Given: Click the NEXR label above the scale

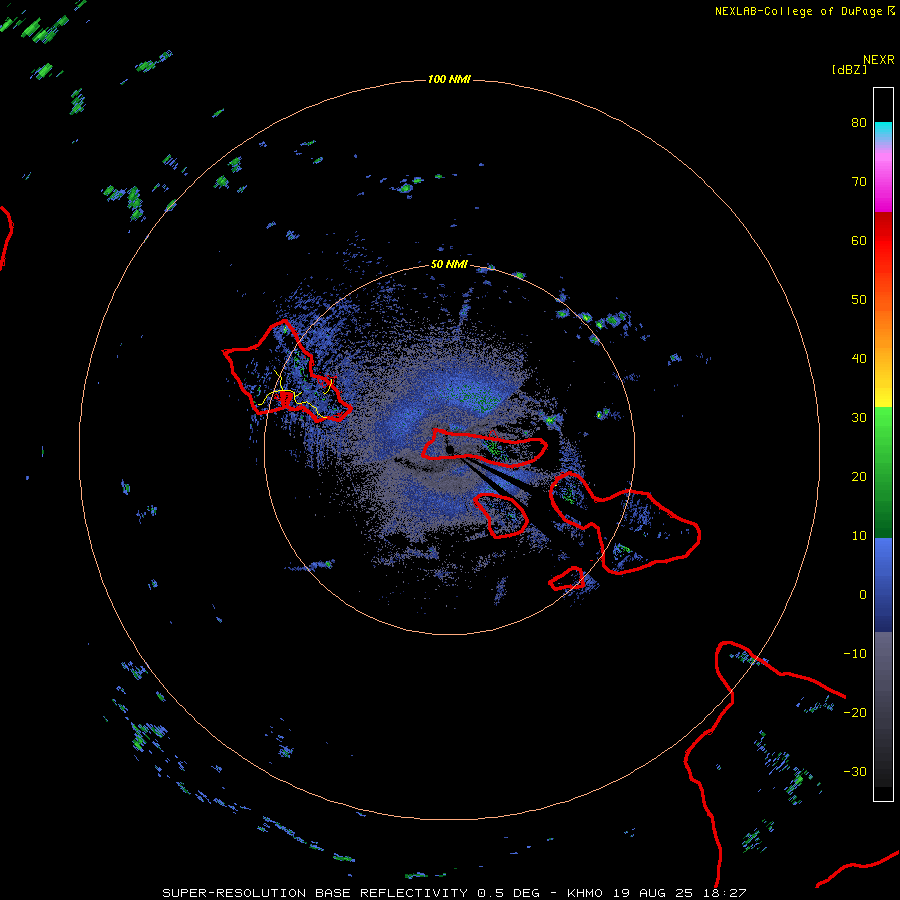Looking at the screenshot, I should point(879,60).
